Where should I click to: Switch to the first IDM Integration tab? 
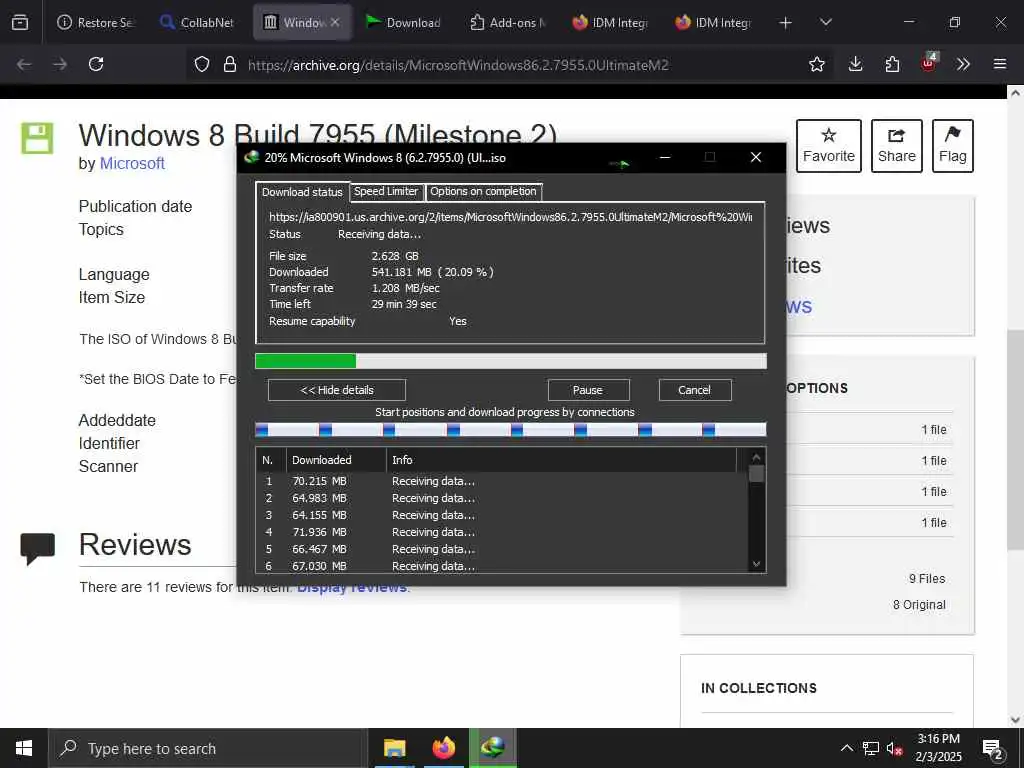(x=611, y=22)
